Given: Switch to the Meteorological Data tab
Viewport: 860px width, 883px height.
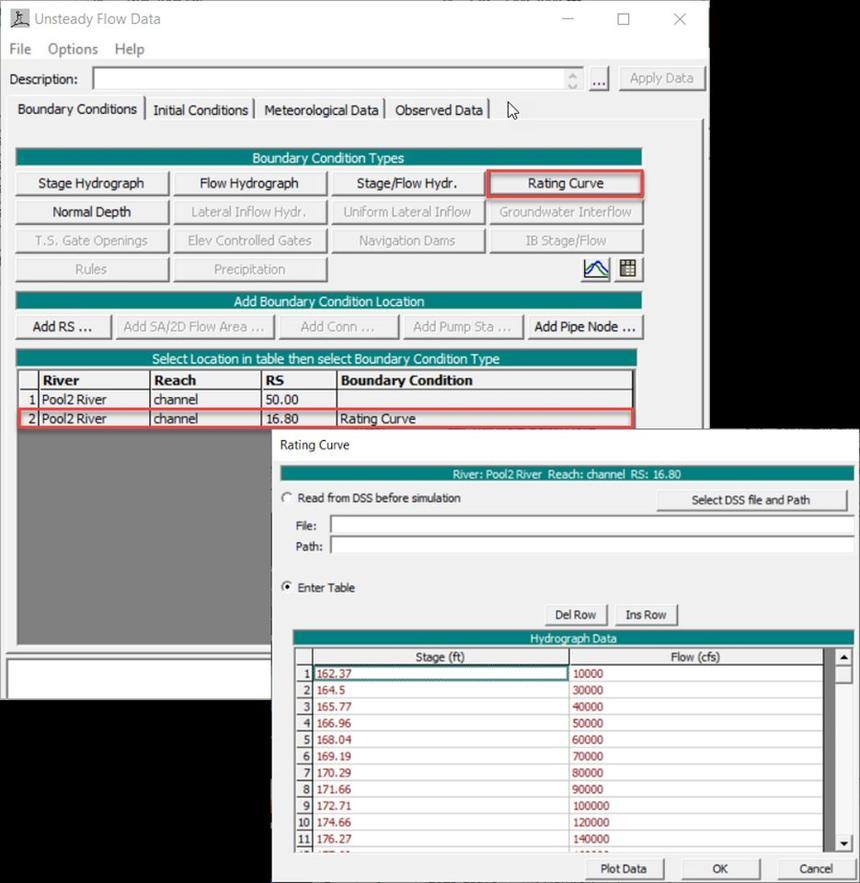Looking at the screenshot, I should (x=321, y=110).
